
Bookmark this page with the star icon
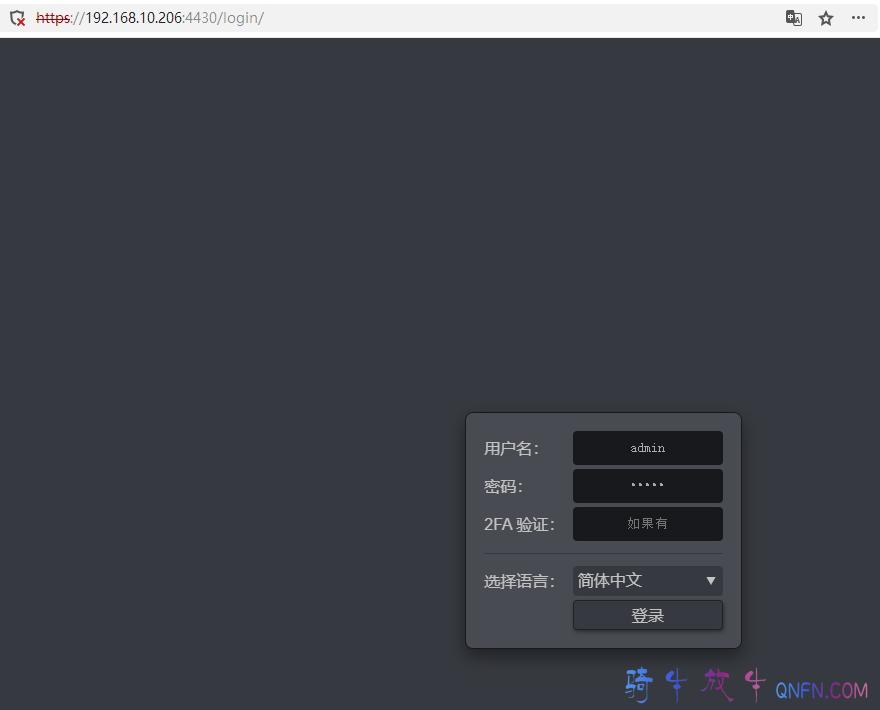(826, 18)
